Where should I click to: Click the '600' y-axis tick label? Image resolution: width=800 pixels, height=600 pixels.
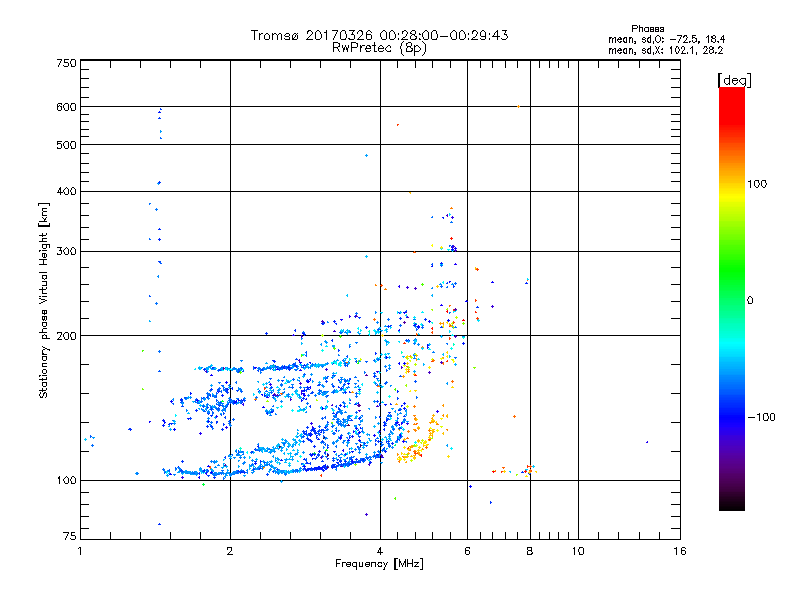(x=66, y=107)
